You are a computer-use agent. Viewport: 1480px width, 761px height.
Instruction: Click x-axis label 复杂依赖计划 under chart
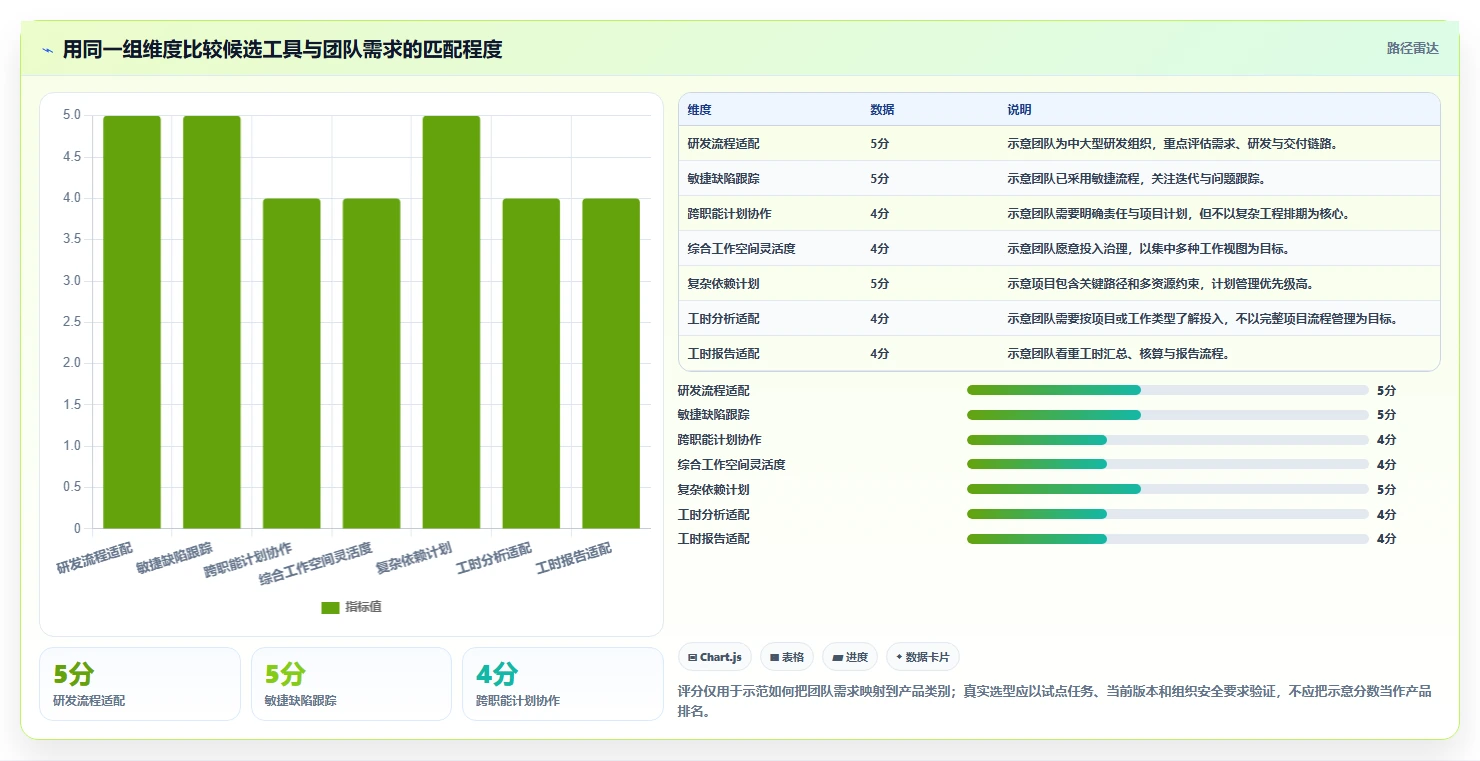(414, 557)
